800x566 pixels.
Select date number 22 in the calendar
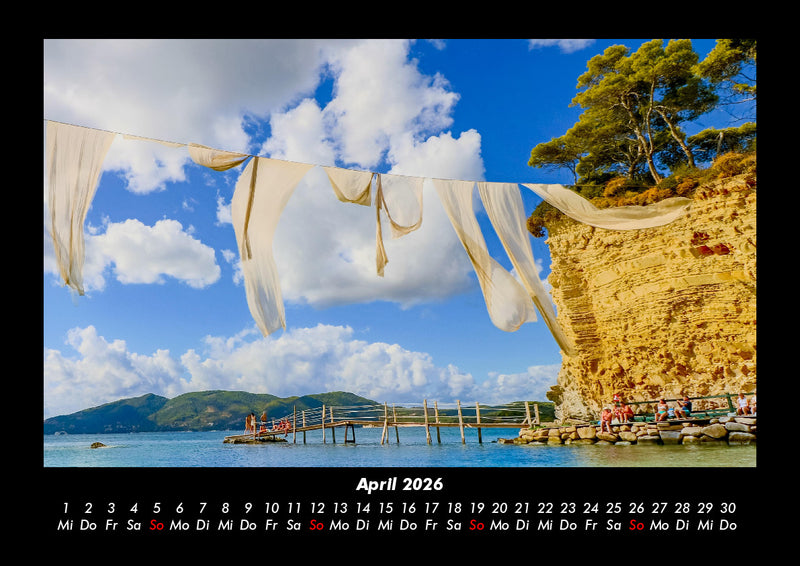tap(545, 508)
